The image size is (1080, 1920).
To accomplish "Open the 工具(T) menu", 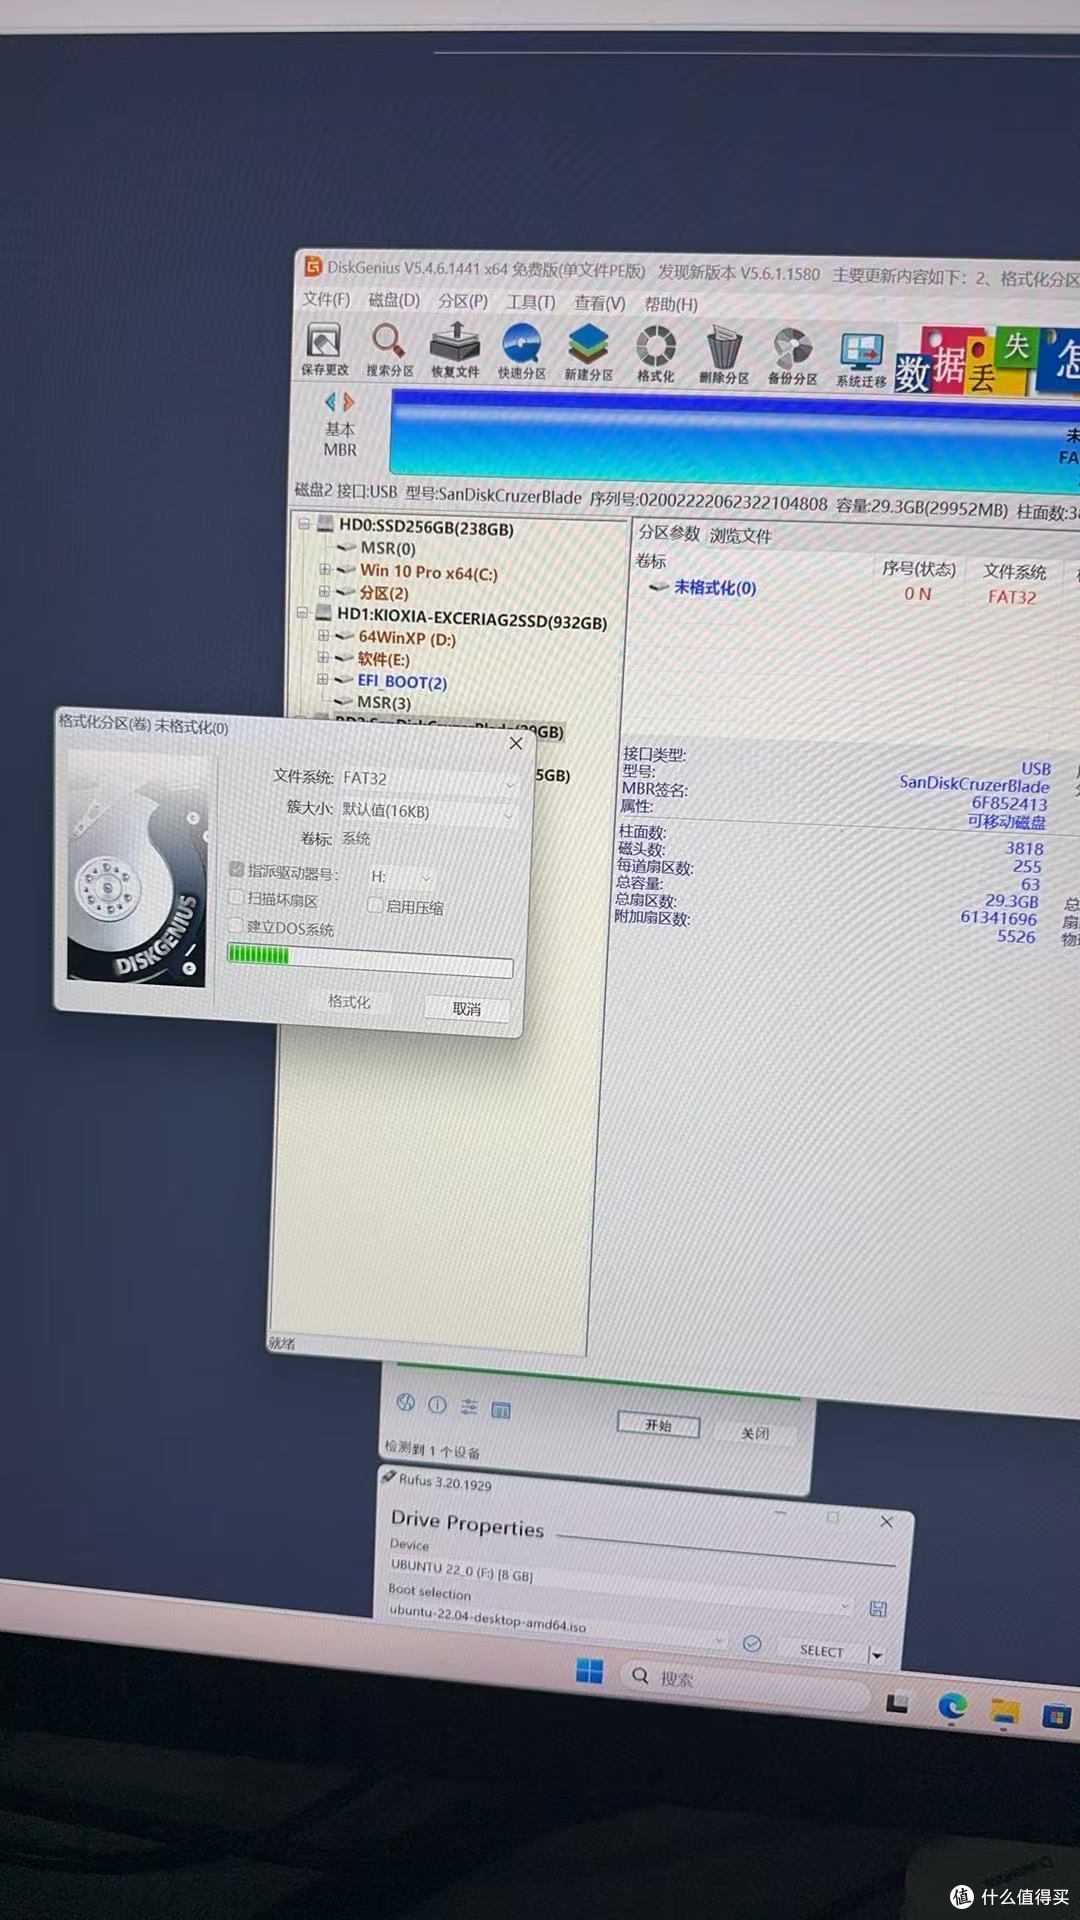I will point(530,302).
